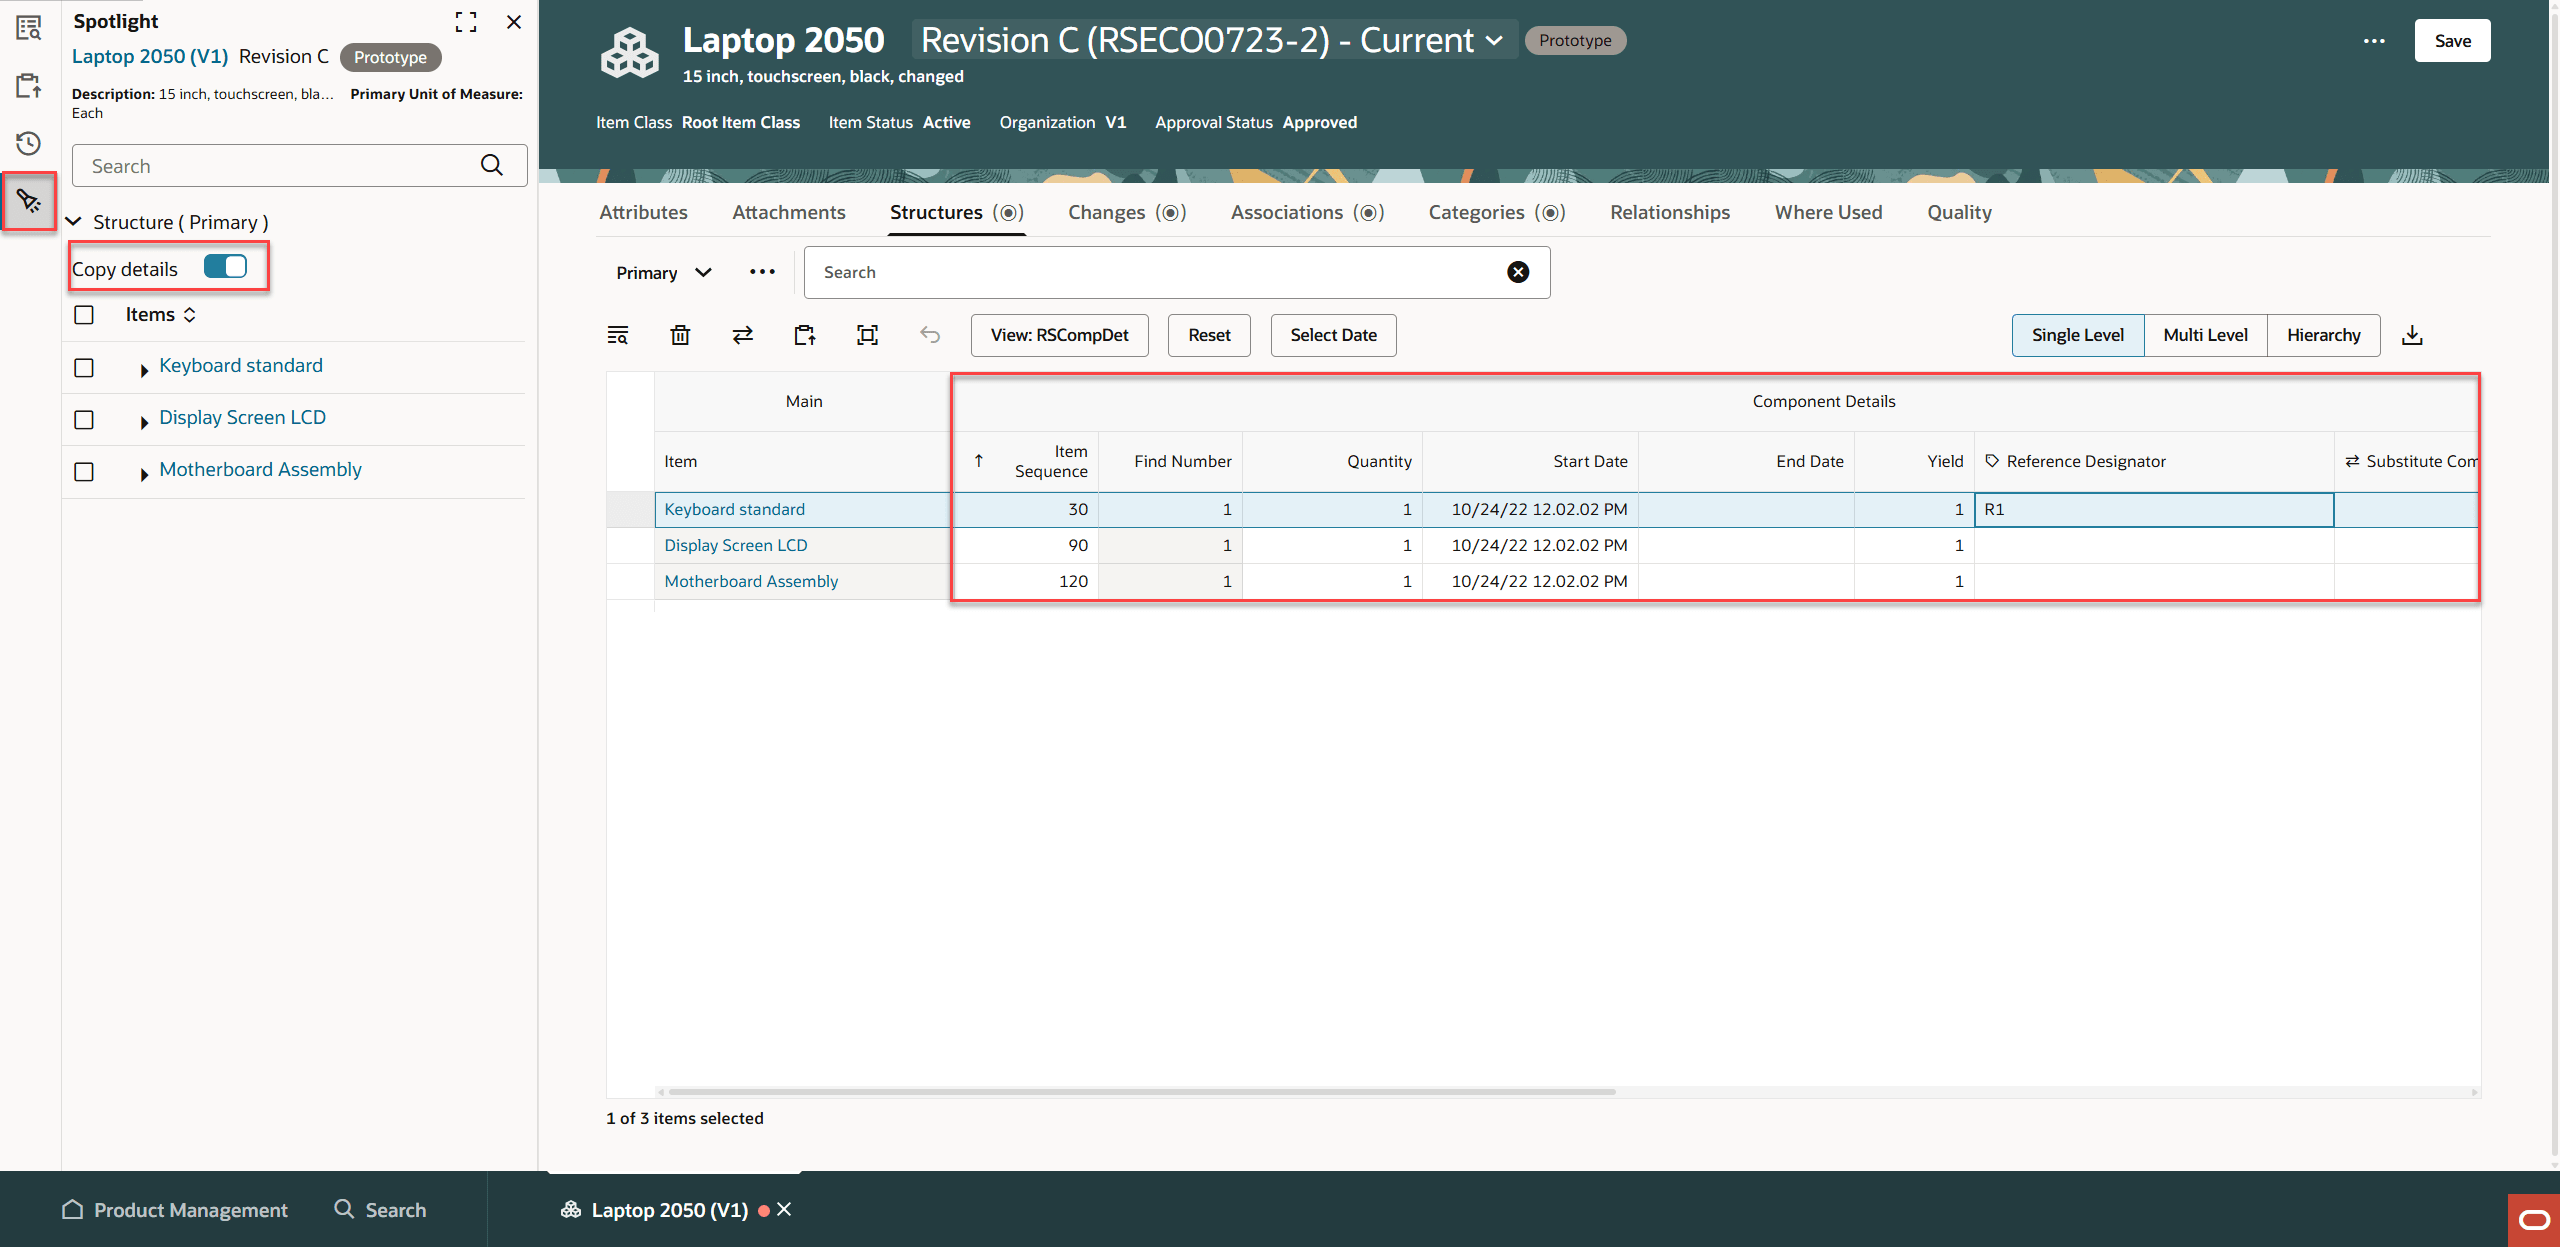The height and width of the screenshot is (1247, 2560).
Task: Open the Display Screen LCD item link
Action: [736, 545]
